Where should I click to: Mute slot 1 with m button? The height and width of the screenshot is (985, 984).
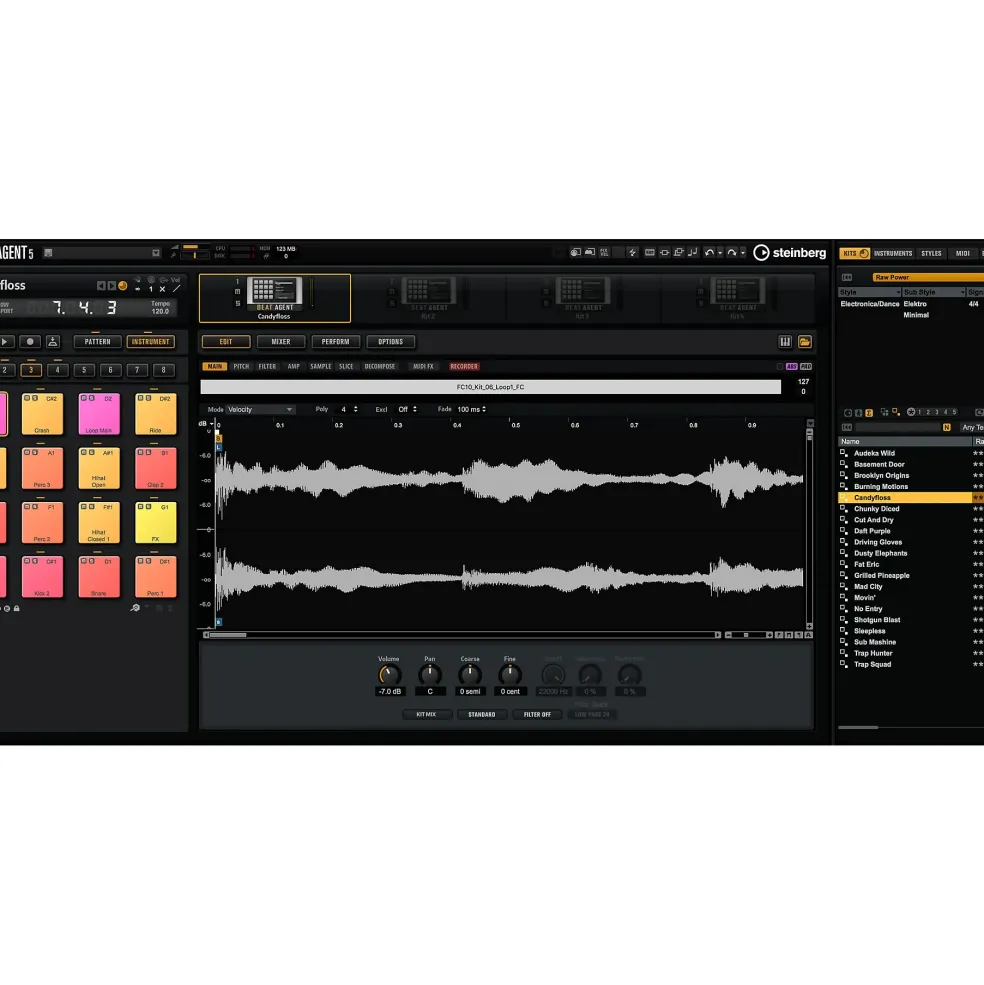(x=238, y=292)
